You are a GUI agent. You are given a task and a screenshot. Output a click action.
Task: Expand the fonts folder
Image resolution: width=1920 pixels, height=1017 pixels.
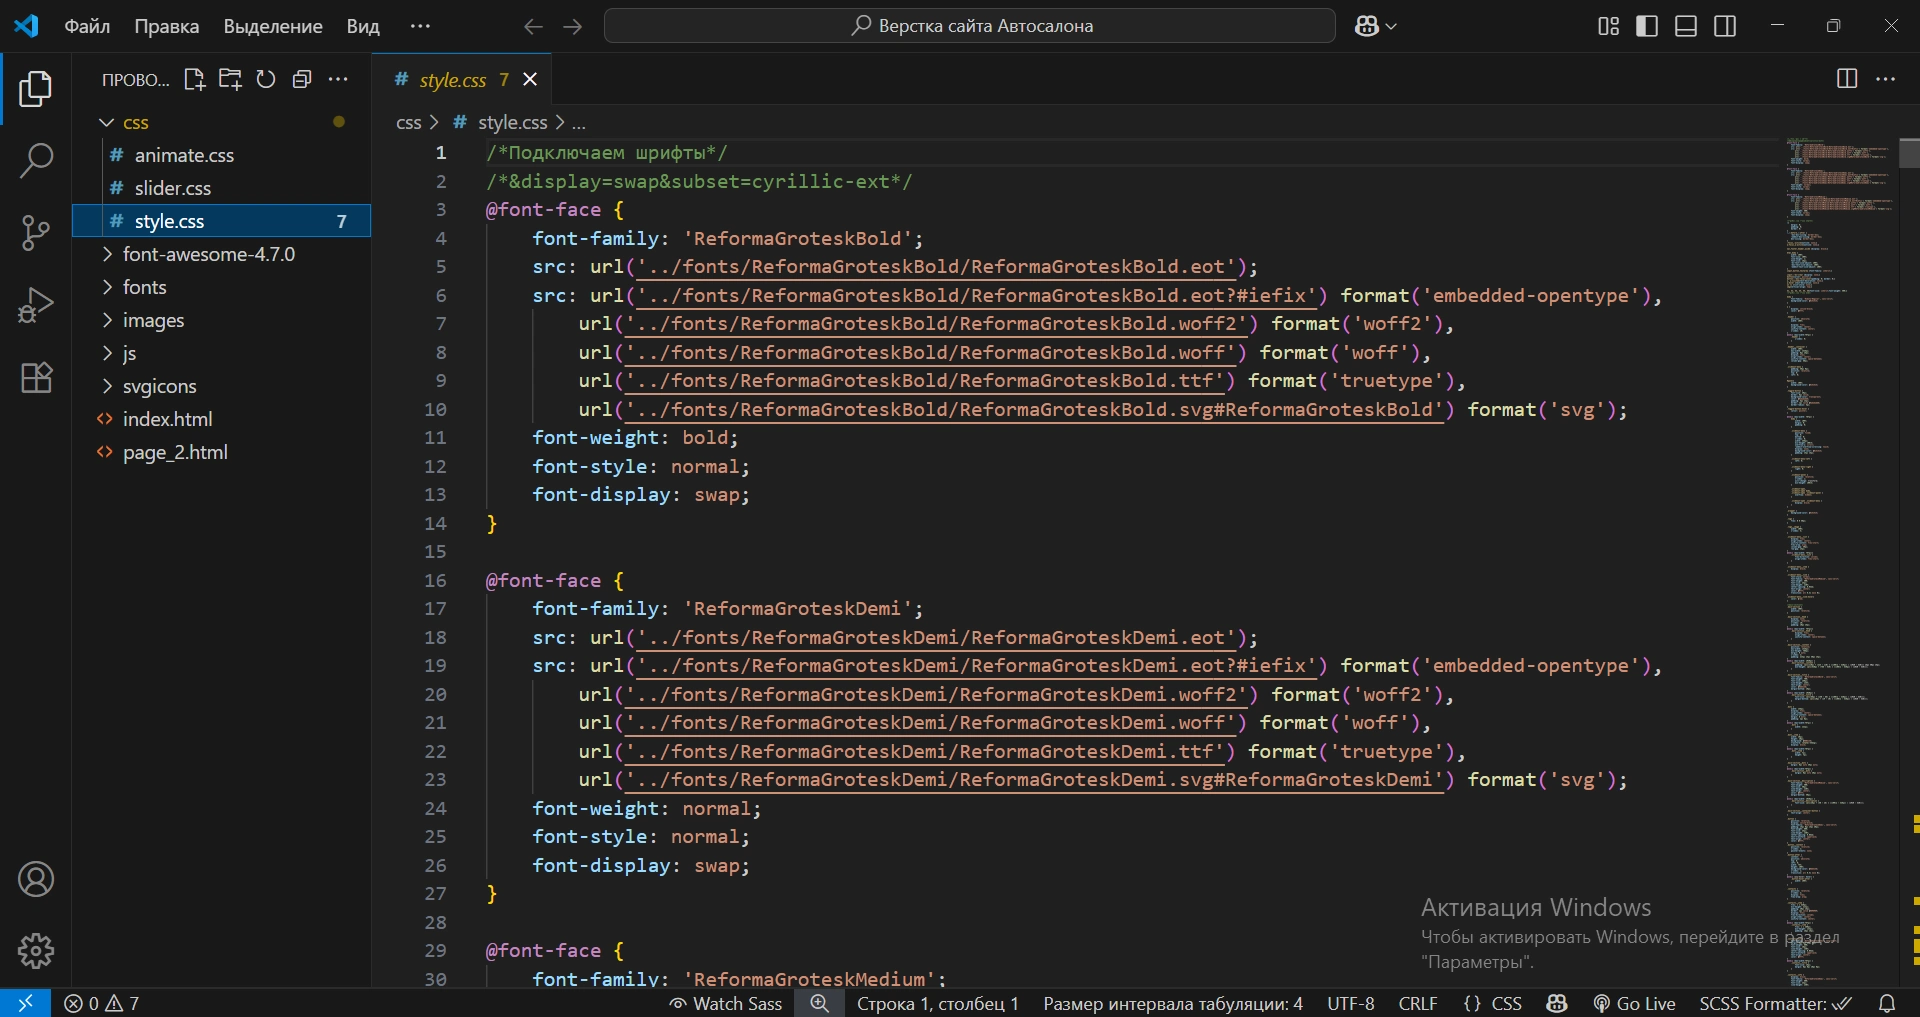tap(144, 287)
